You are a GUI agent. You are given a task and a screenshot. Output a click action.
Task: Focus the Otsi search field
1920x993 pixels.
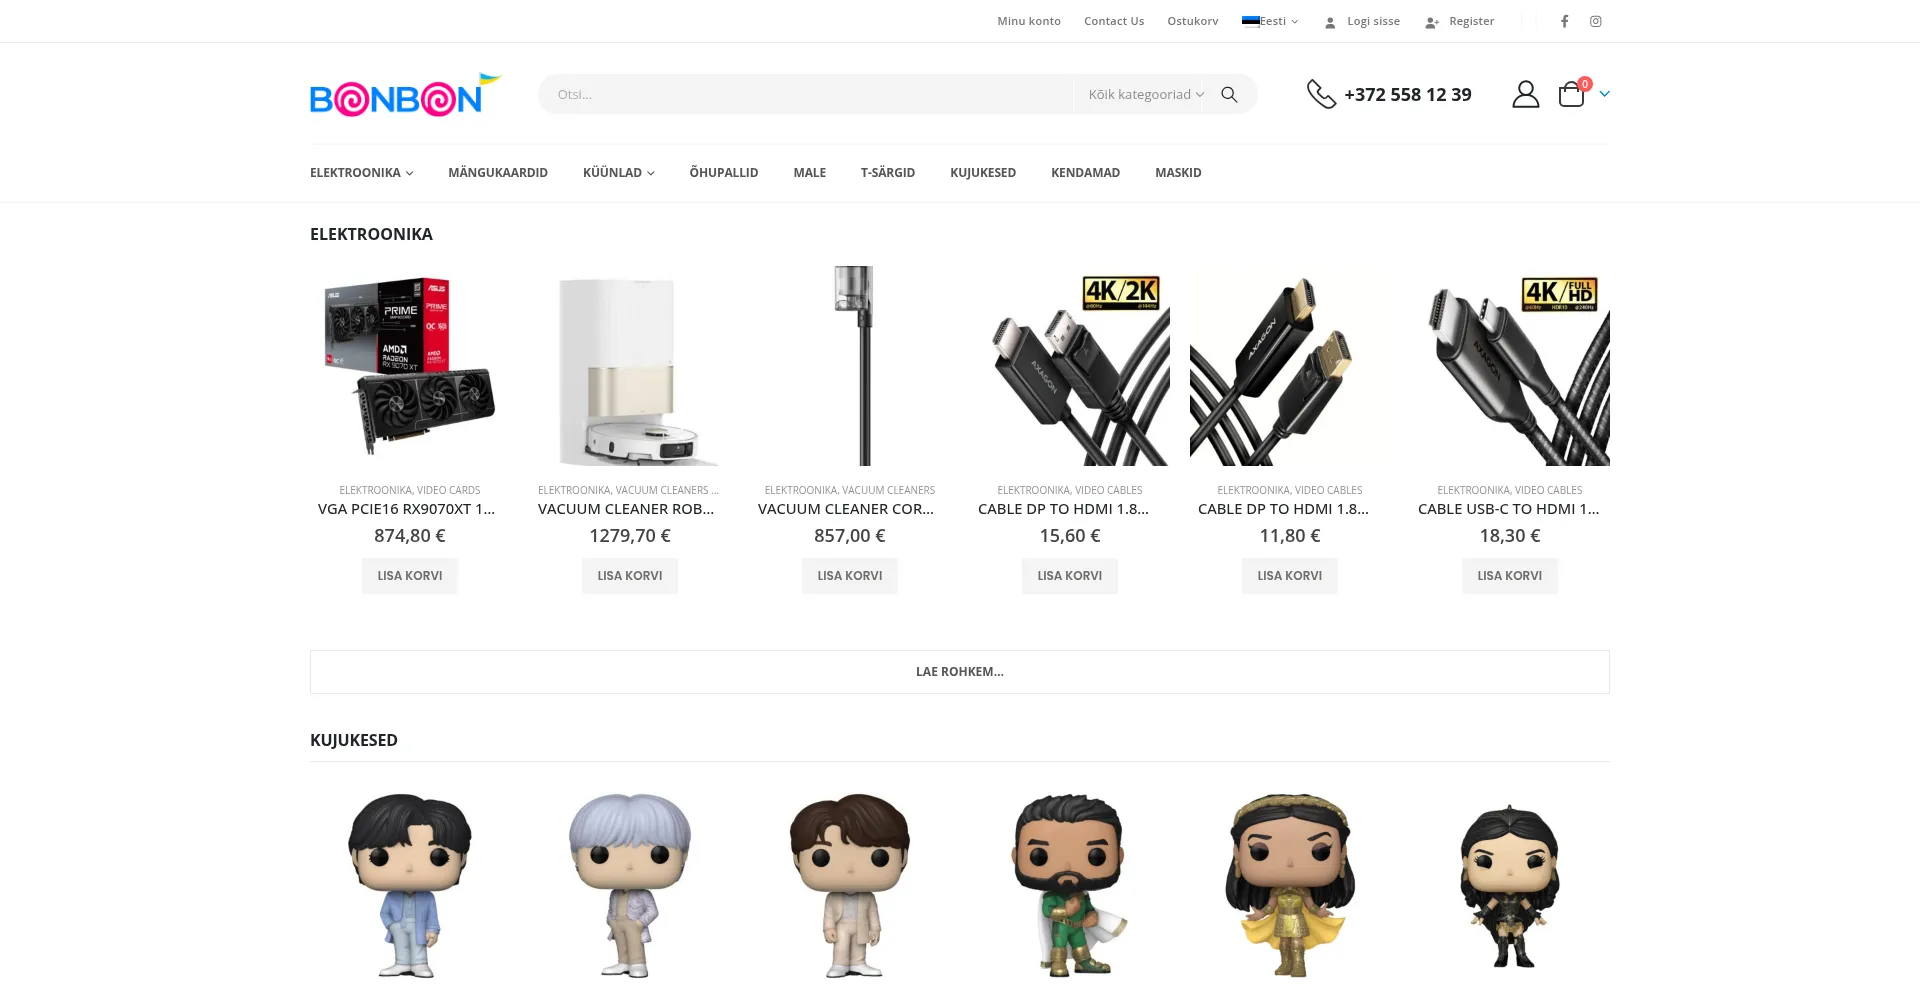pyautogui.click(x=806, y=94)
